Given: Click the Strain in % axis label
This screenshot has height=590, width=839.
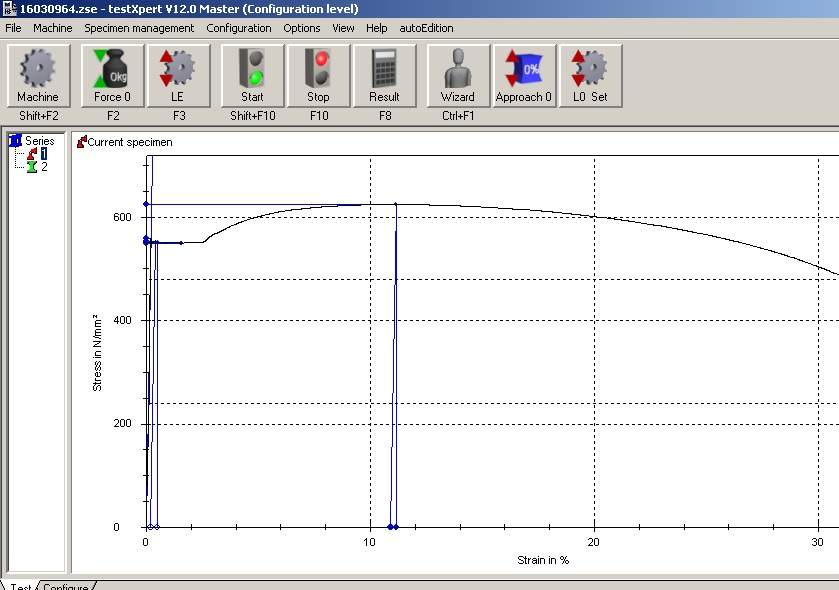Looking at the screenshot, I should (543, 560).
